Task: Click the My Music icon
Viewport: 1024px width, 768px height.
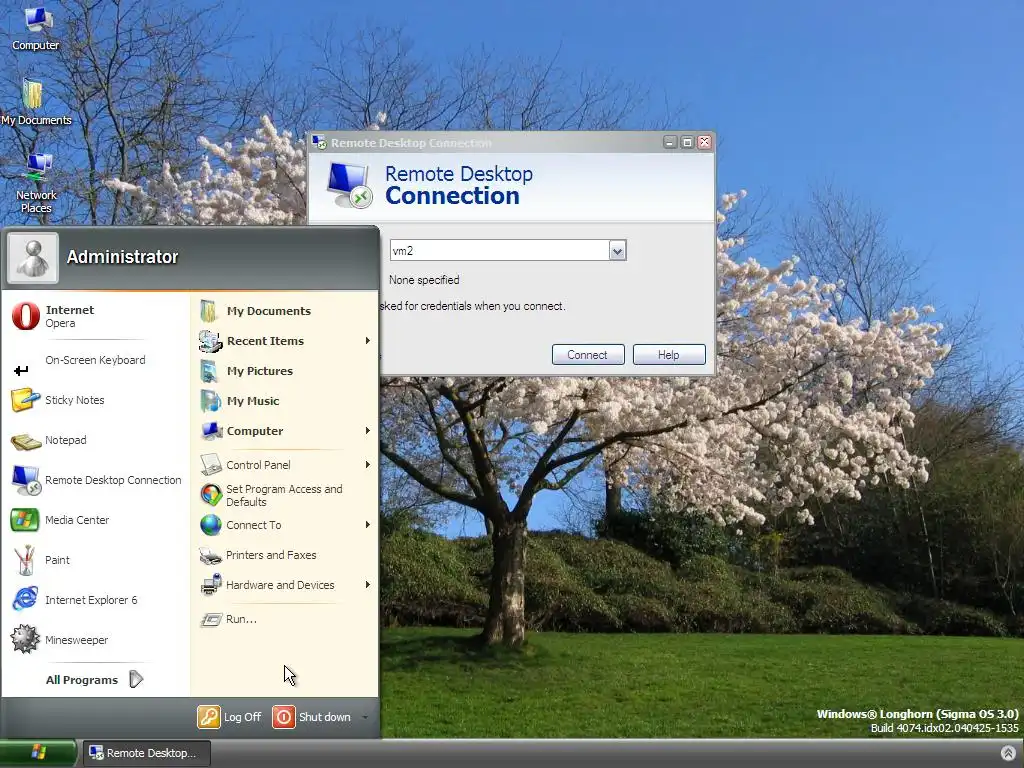Action: click(210, 401)
